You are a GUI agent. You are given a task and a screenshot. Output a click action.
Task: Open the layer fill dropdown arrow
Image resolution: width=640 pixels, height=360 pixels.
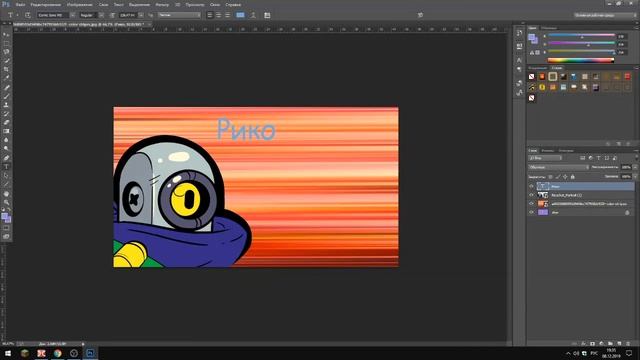(x=634, y=177)
